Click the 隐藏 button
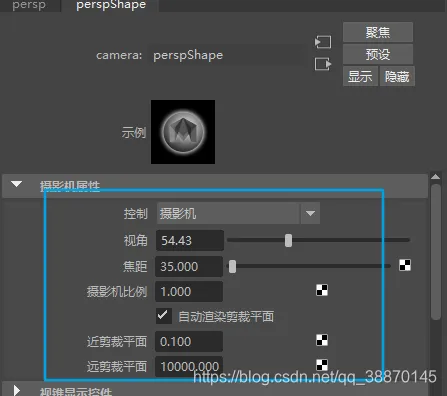The width and height of the screenshot is (447, 396). tap(397, 76)
